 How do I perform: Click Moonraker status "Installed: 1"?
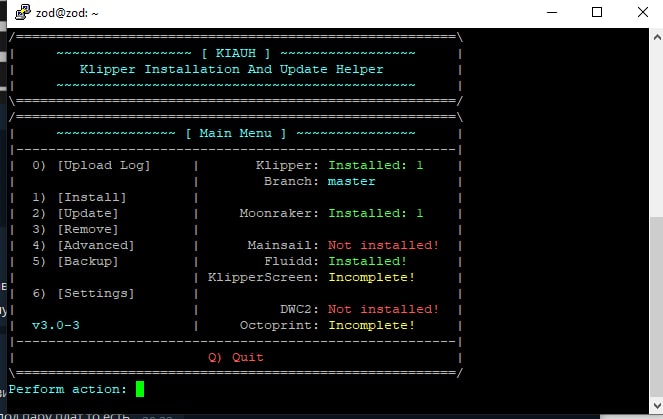[x=375, y=213]
